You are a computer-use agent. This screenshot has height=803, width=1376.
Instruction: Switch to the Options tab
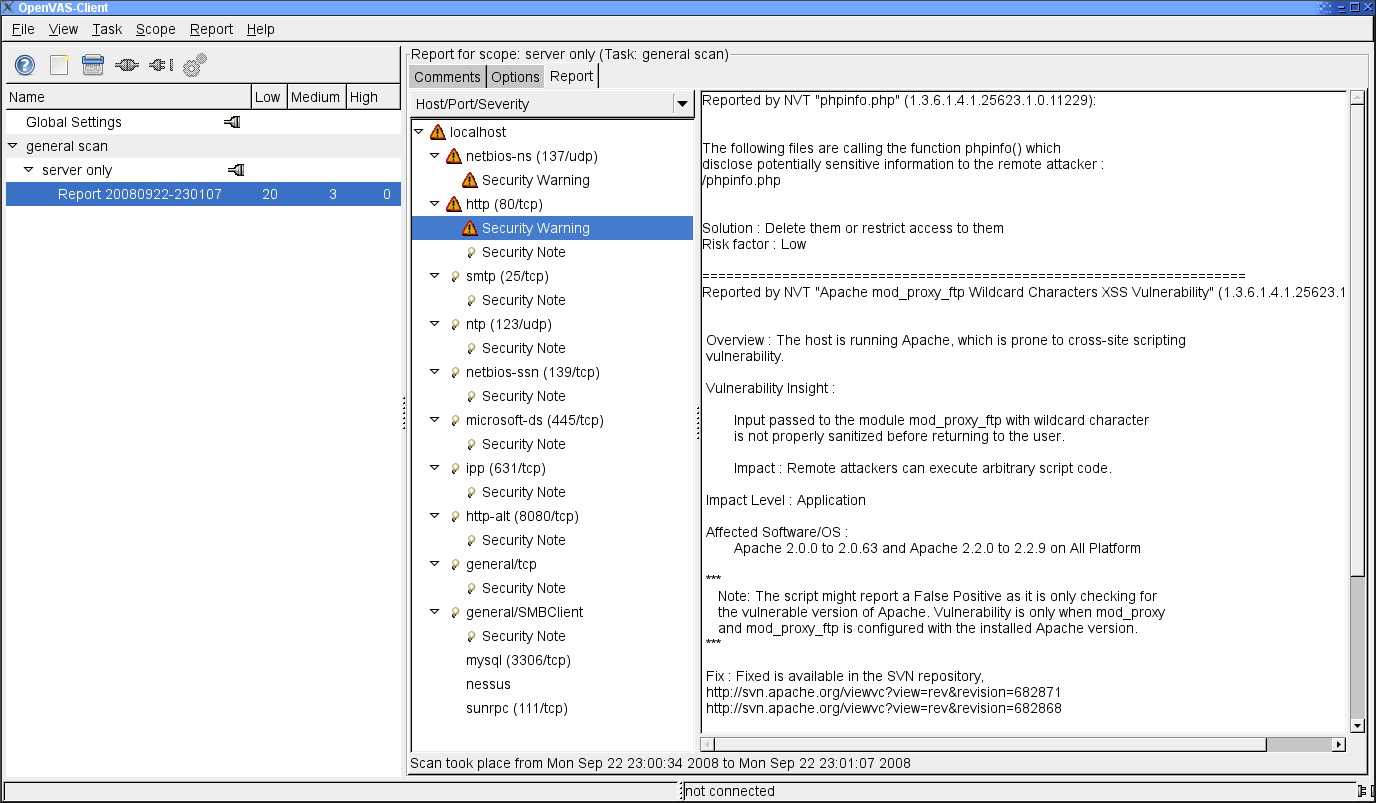pyautogui.click(x=515, y=76)
